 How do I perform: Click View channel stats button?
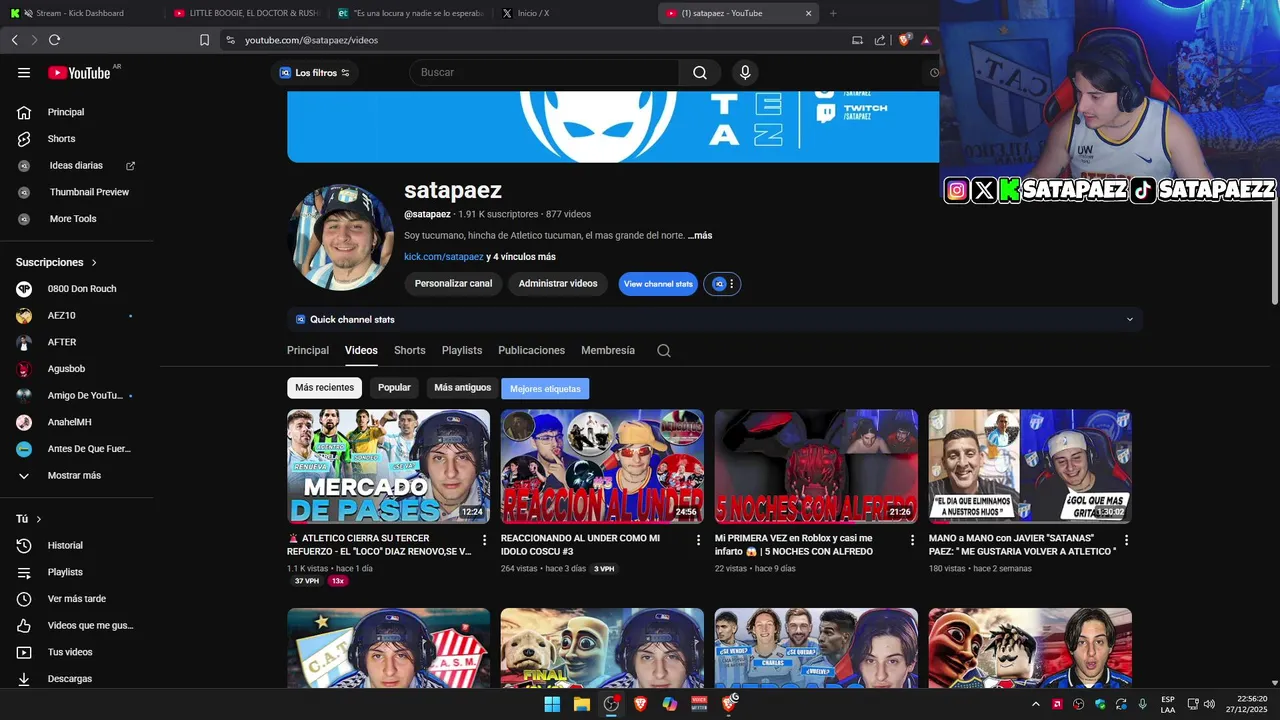(x=658, y=284)
